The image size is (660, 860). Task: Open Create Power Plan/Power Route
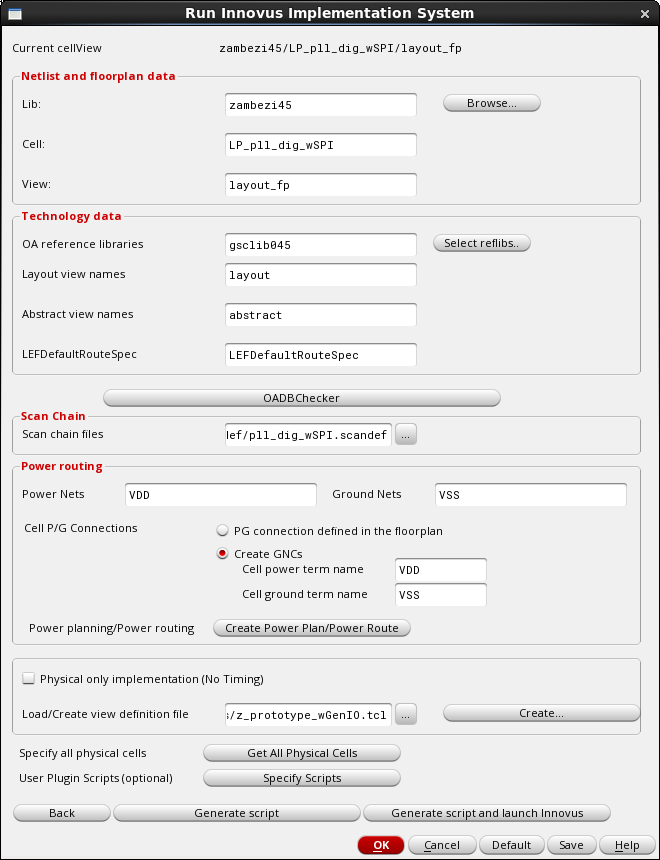click(x=312, y=628)
